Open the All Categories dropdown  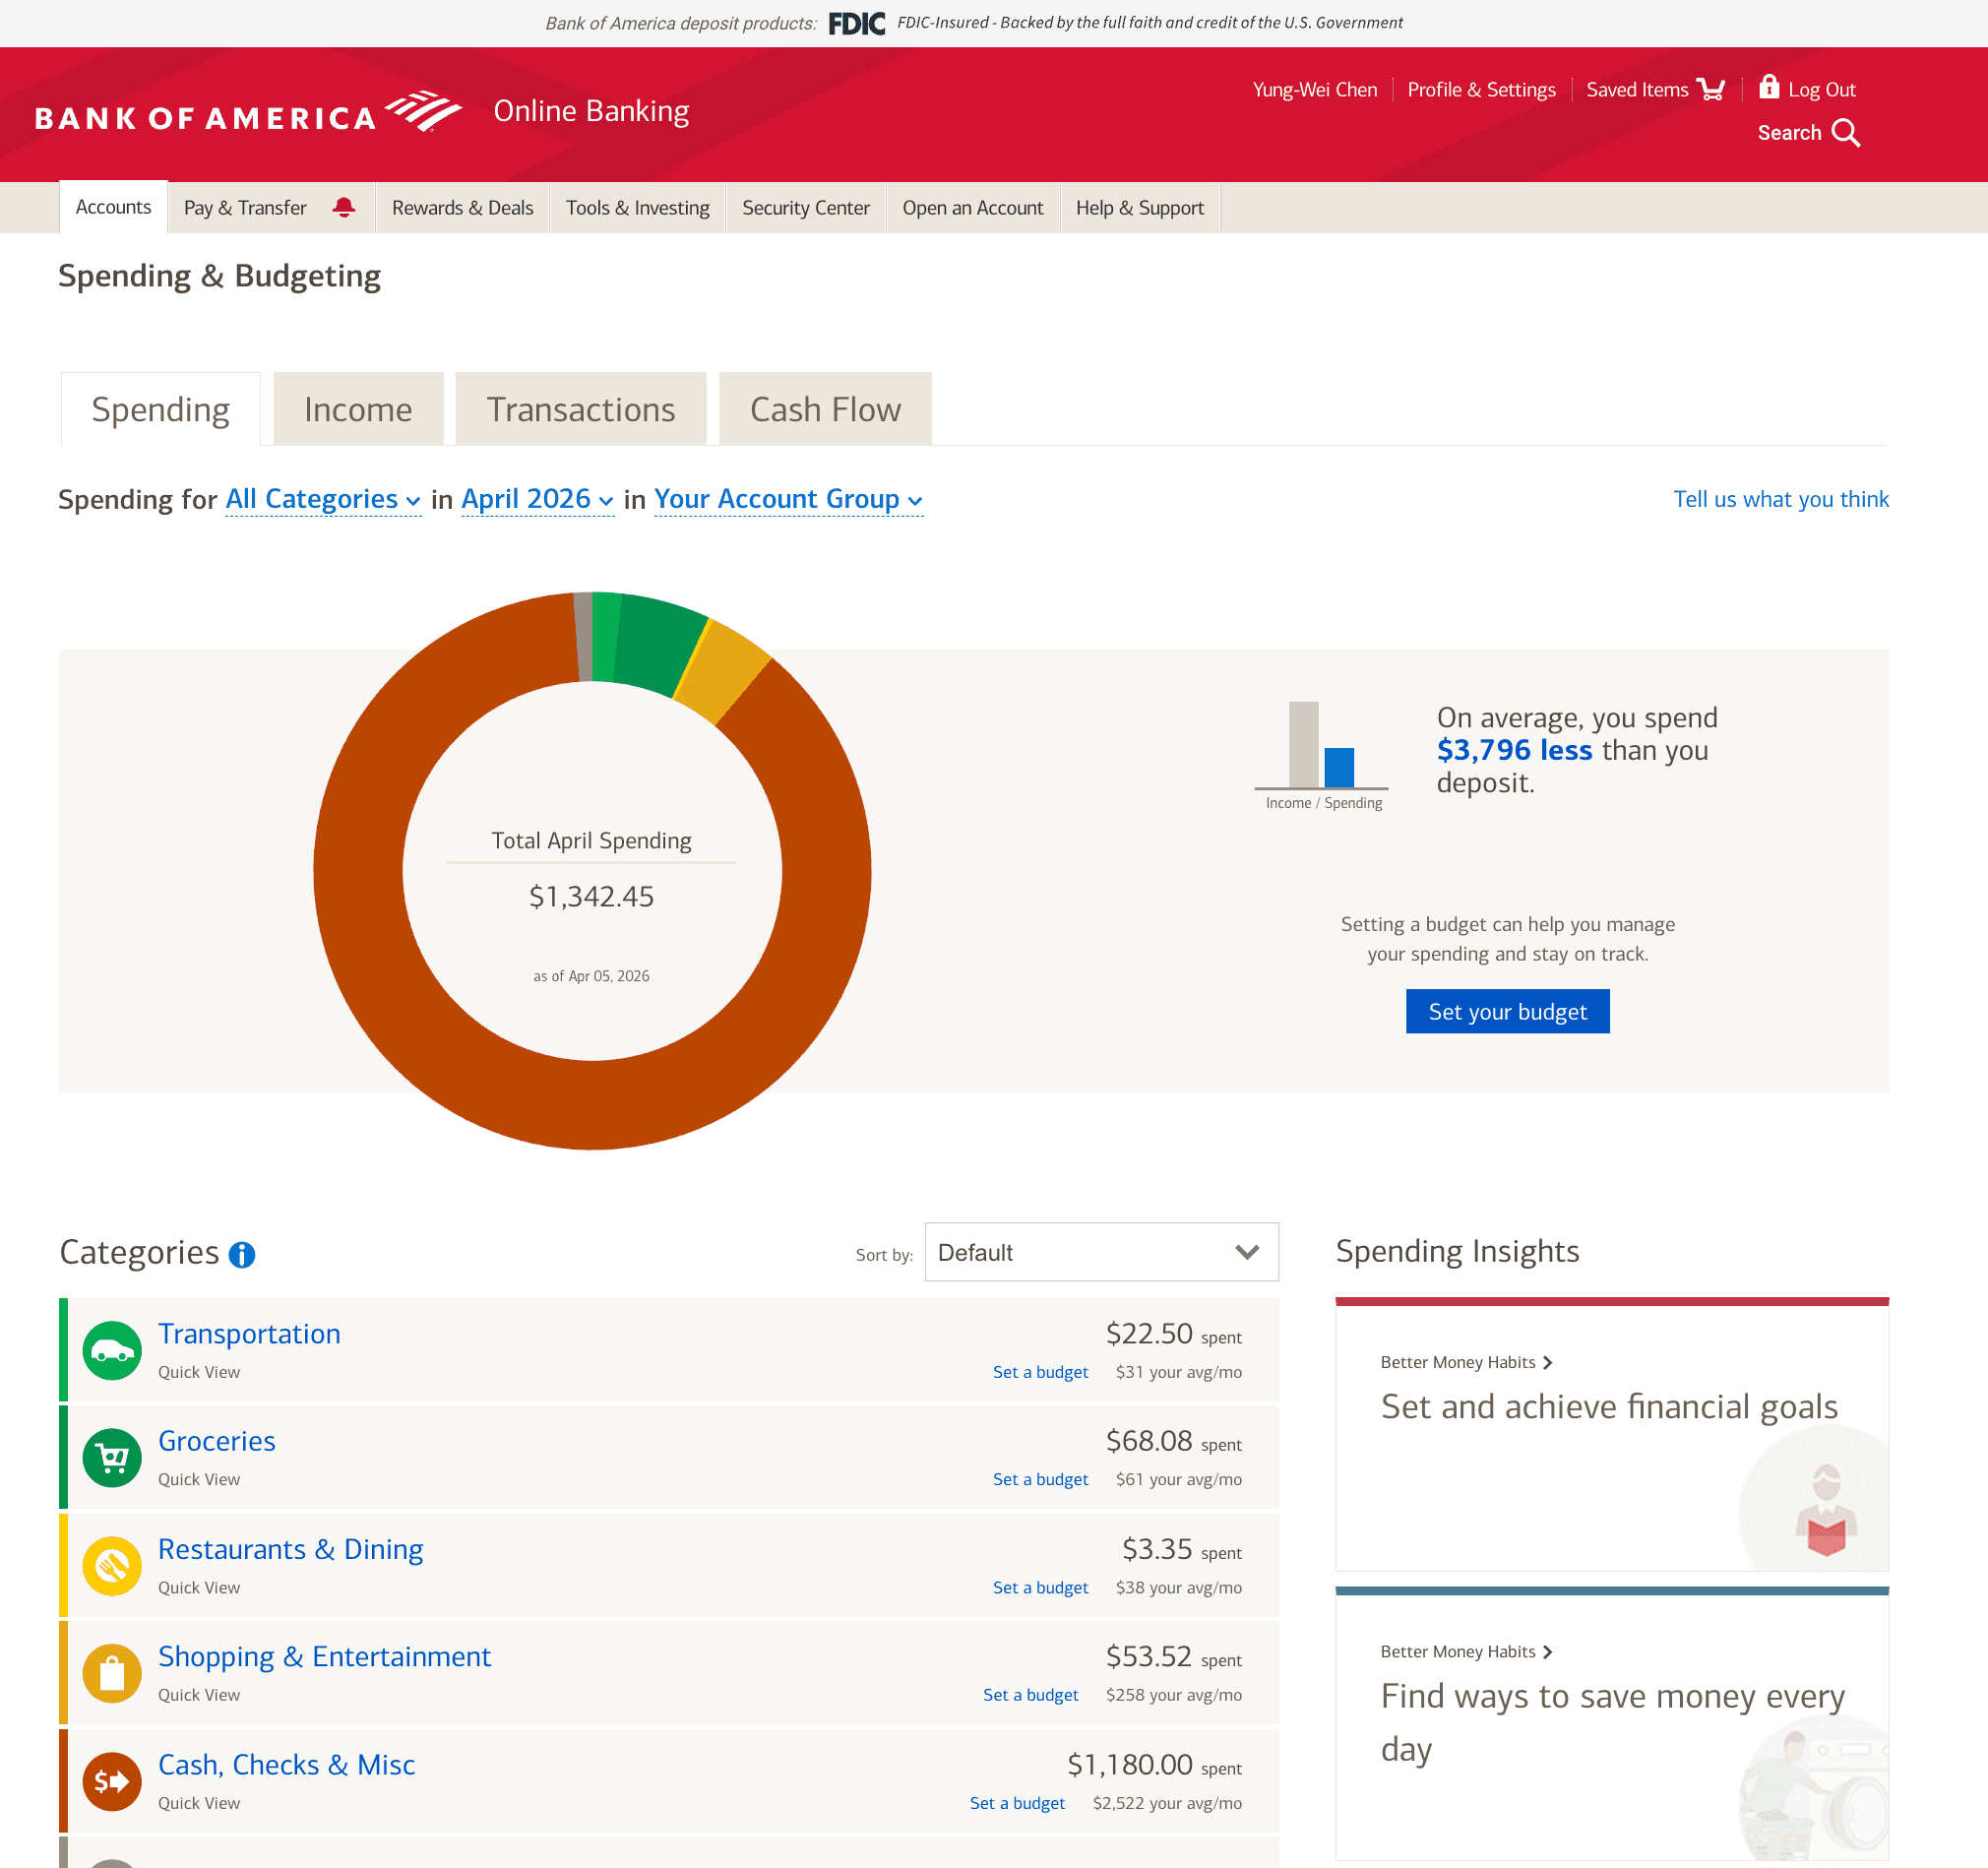coord(323,499)
